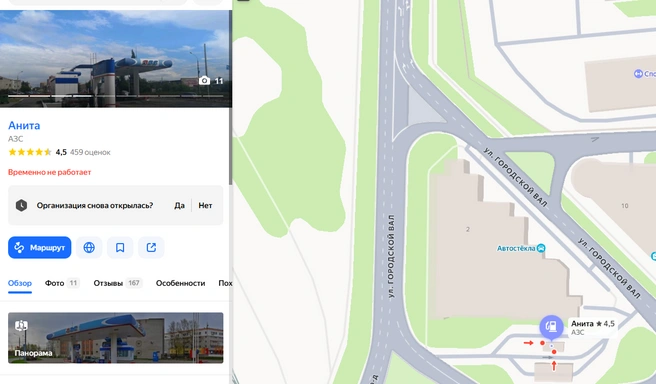
Task: Switch to the Обзор tab
Action: (20, 283)
